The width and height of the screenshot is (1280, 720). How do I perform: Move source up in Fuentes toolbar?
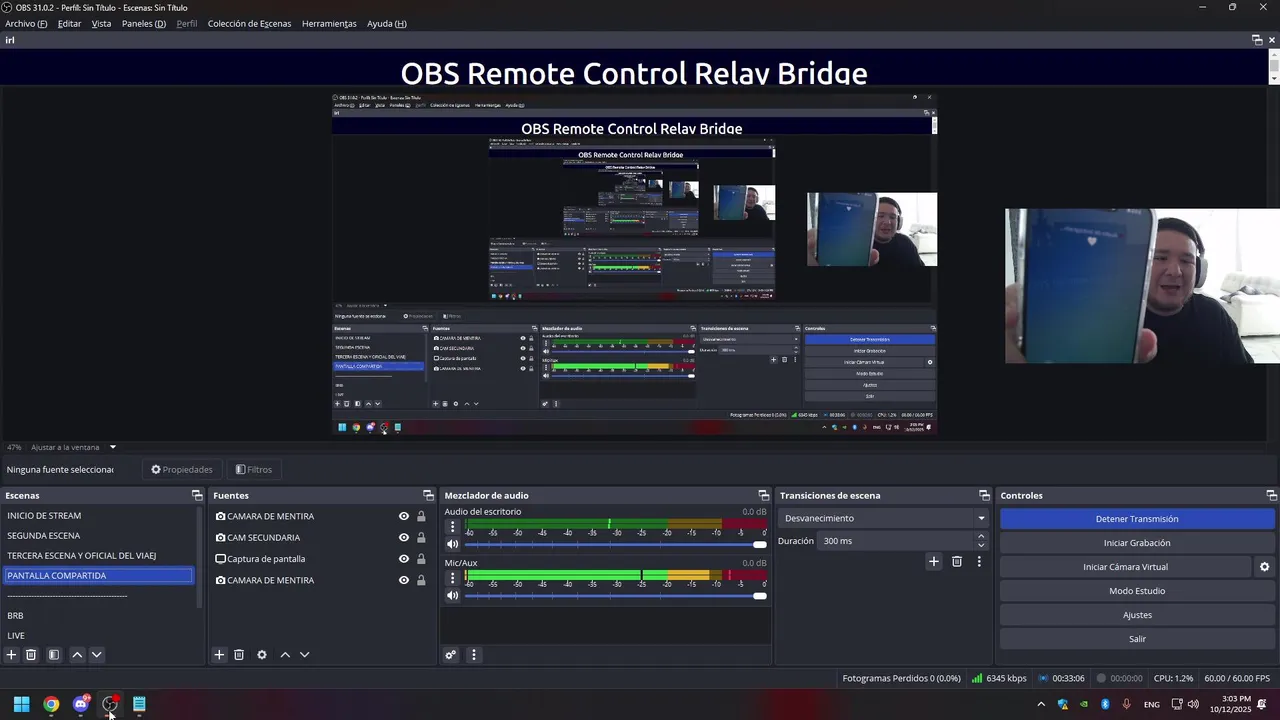point(285,655)
